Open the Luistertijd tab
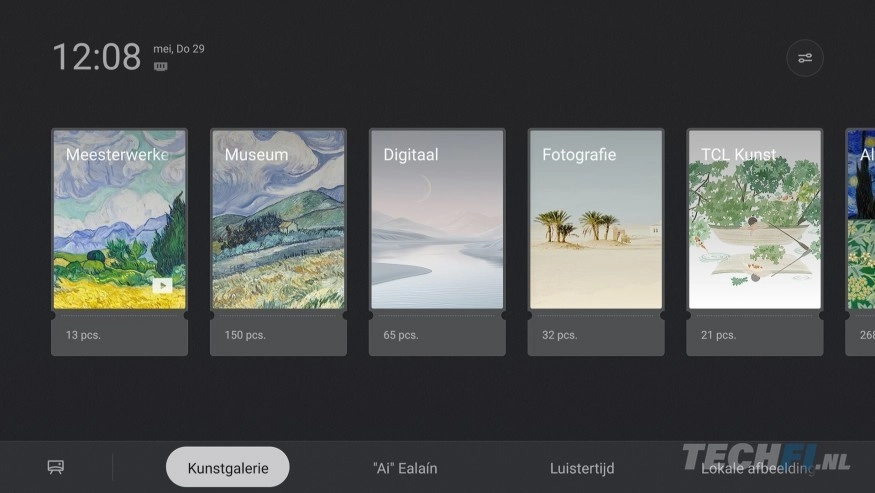This screenshot has height=493, width=875. pos(582,468)
